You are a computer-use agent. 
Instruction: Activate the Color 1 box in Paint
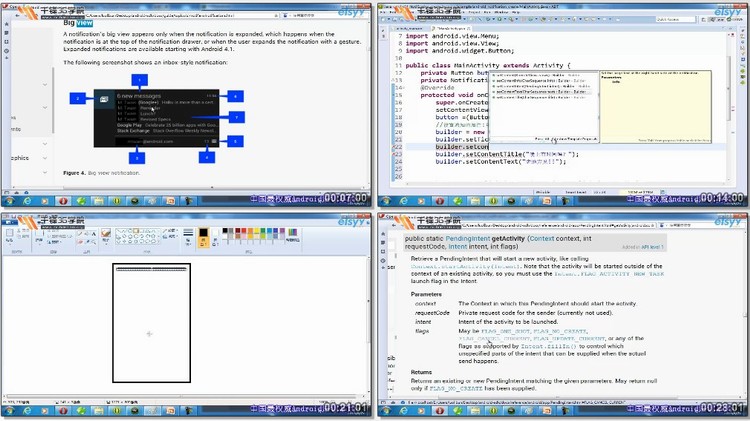click(203, 237)
